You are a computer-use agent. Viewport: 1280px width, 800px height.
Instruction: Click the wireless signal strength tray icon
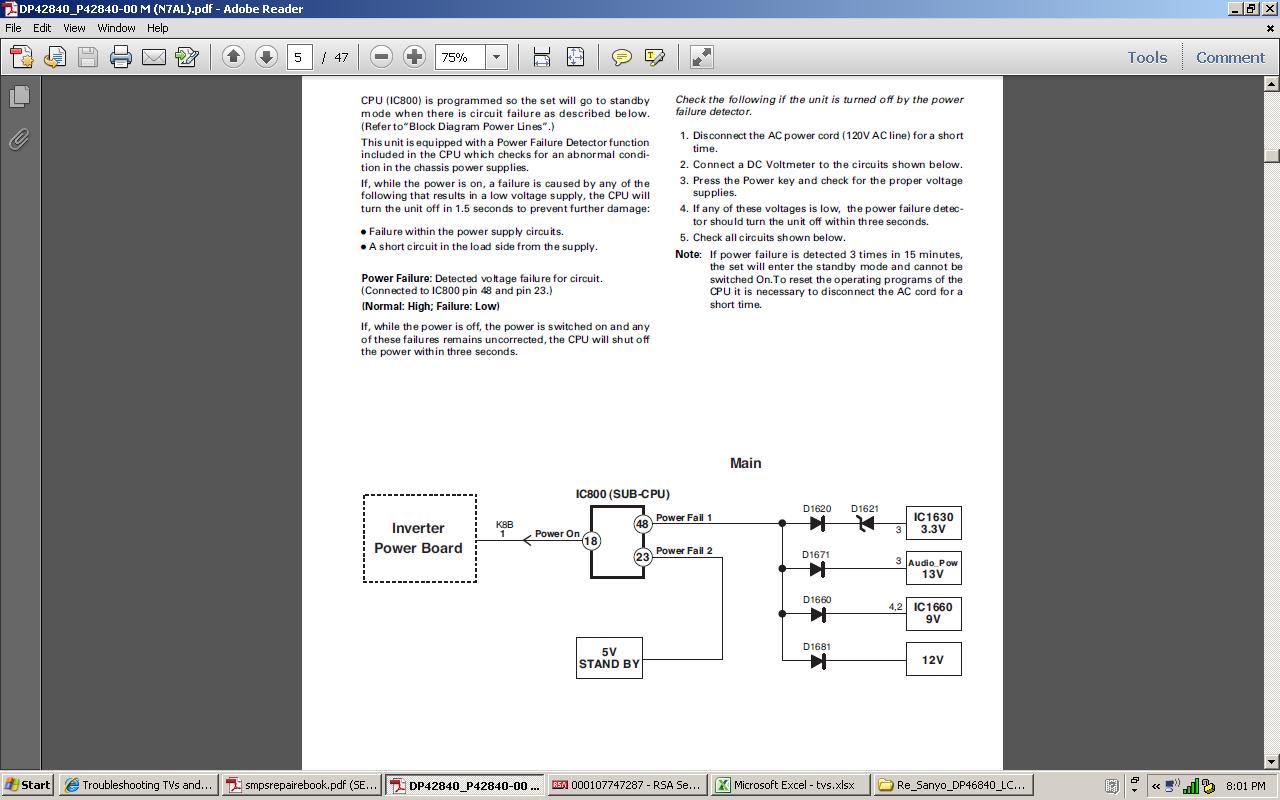point(1191,786)
